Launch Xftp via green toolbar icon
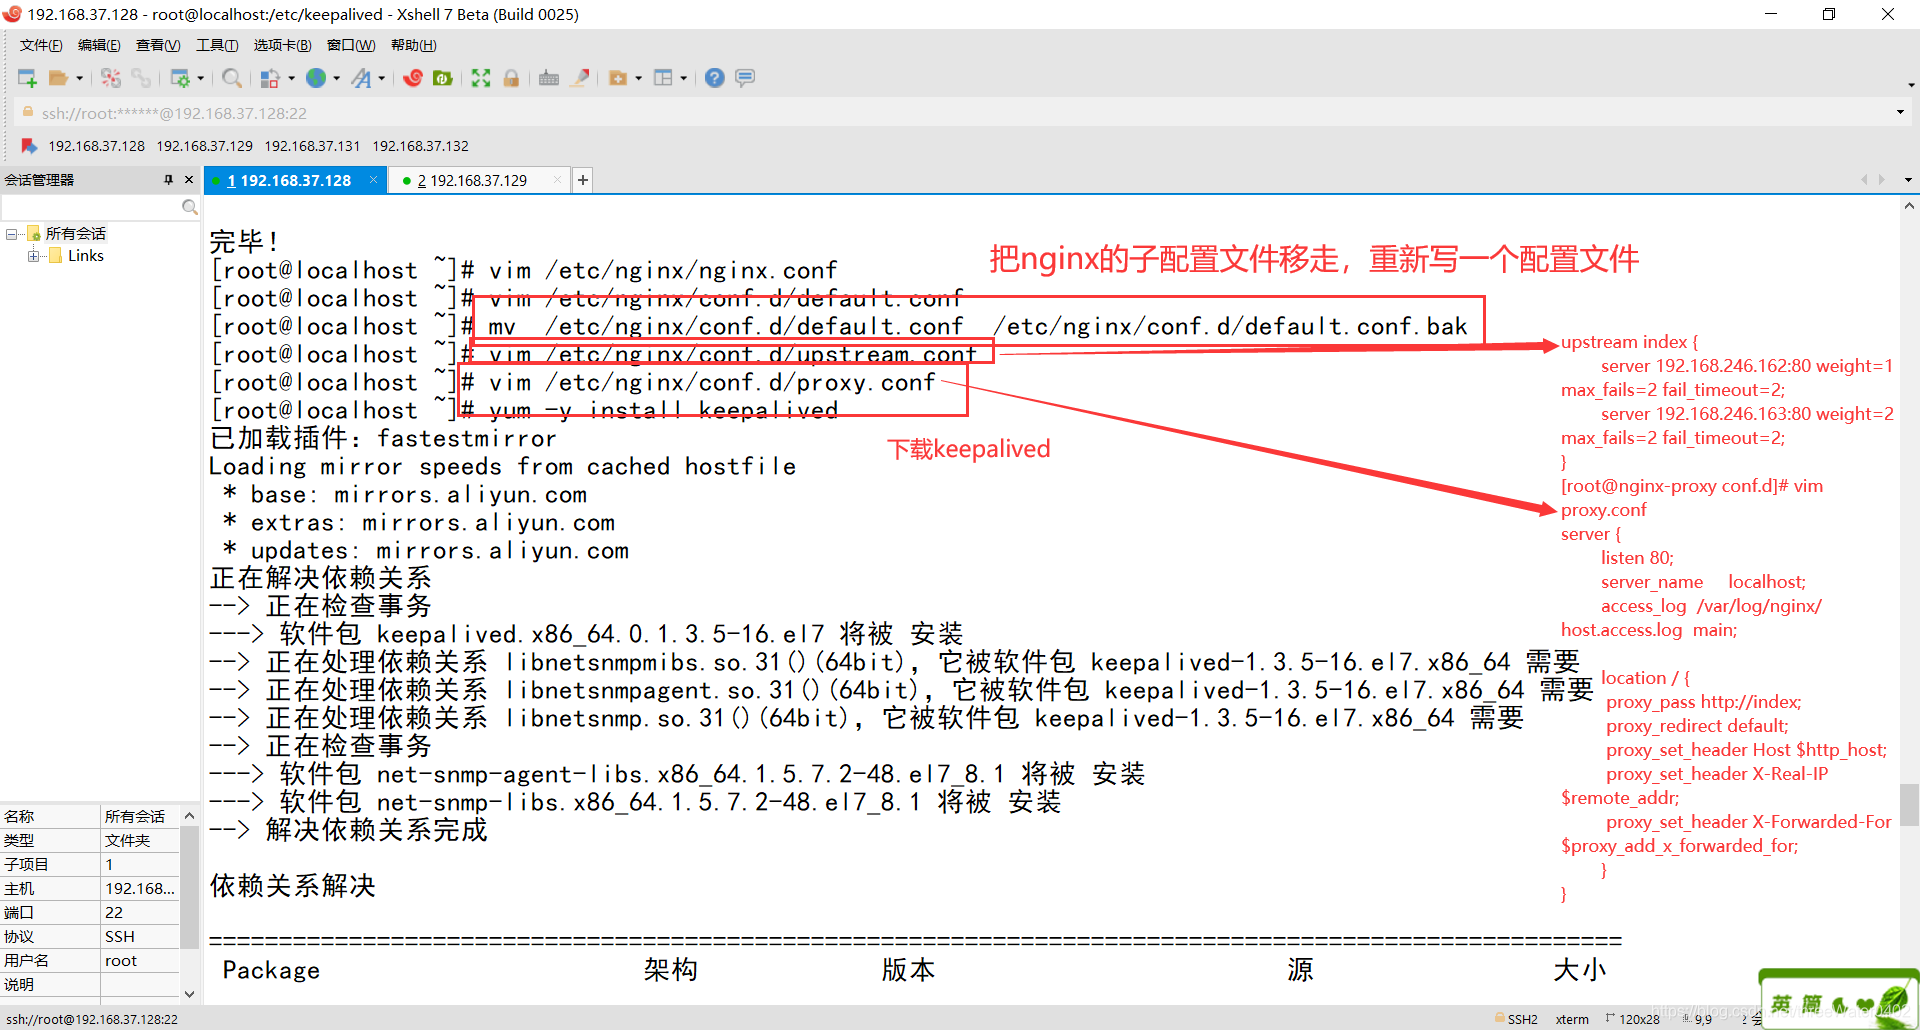1920x1030 pixels. [x=443, y=78]
